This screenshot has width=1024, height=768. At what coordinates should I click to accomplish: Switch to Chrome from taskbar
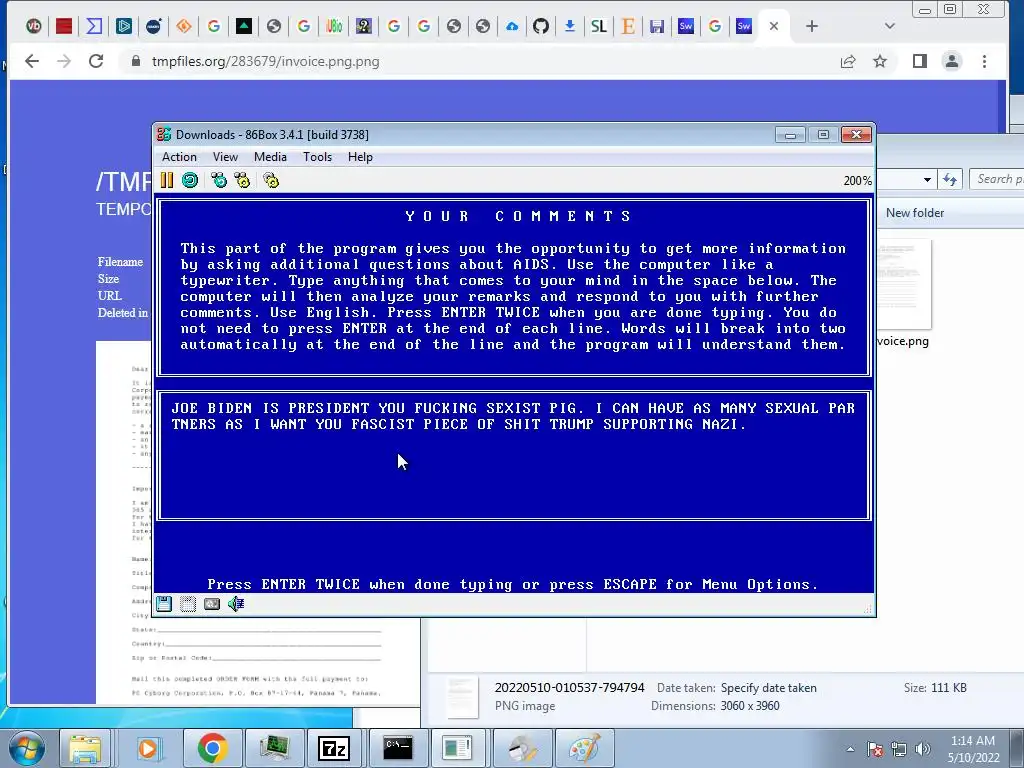[x=212, y=748]
